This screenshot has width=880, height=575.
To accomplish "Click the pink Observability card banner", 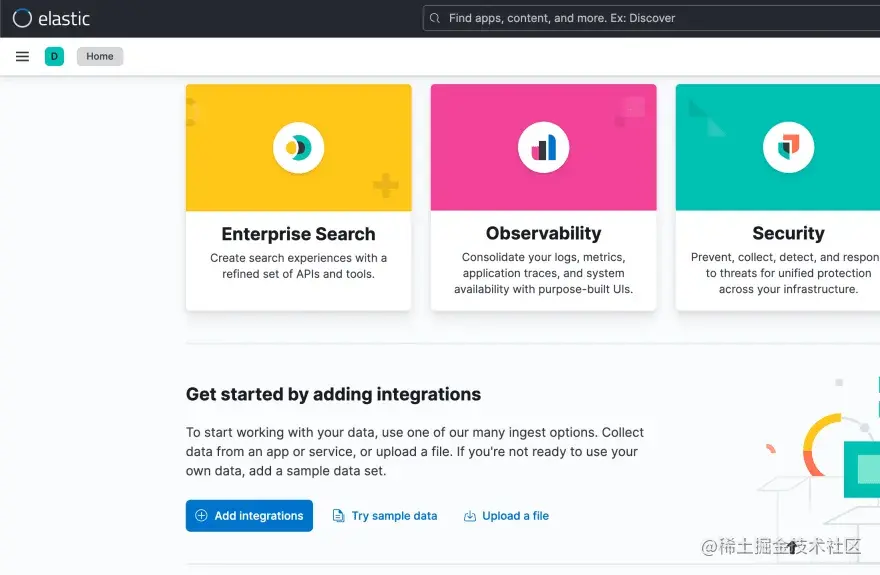I will (543, 148).
